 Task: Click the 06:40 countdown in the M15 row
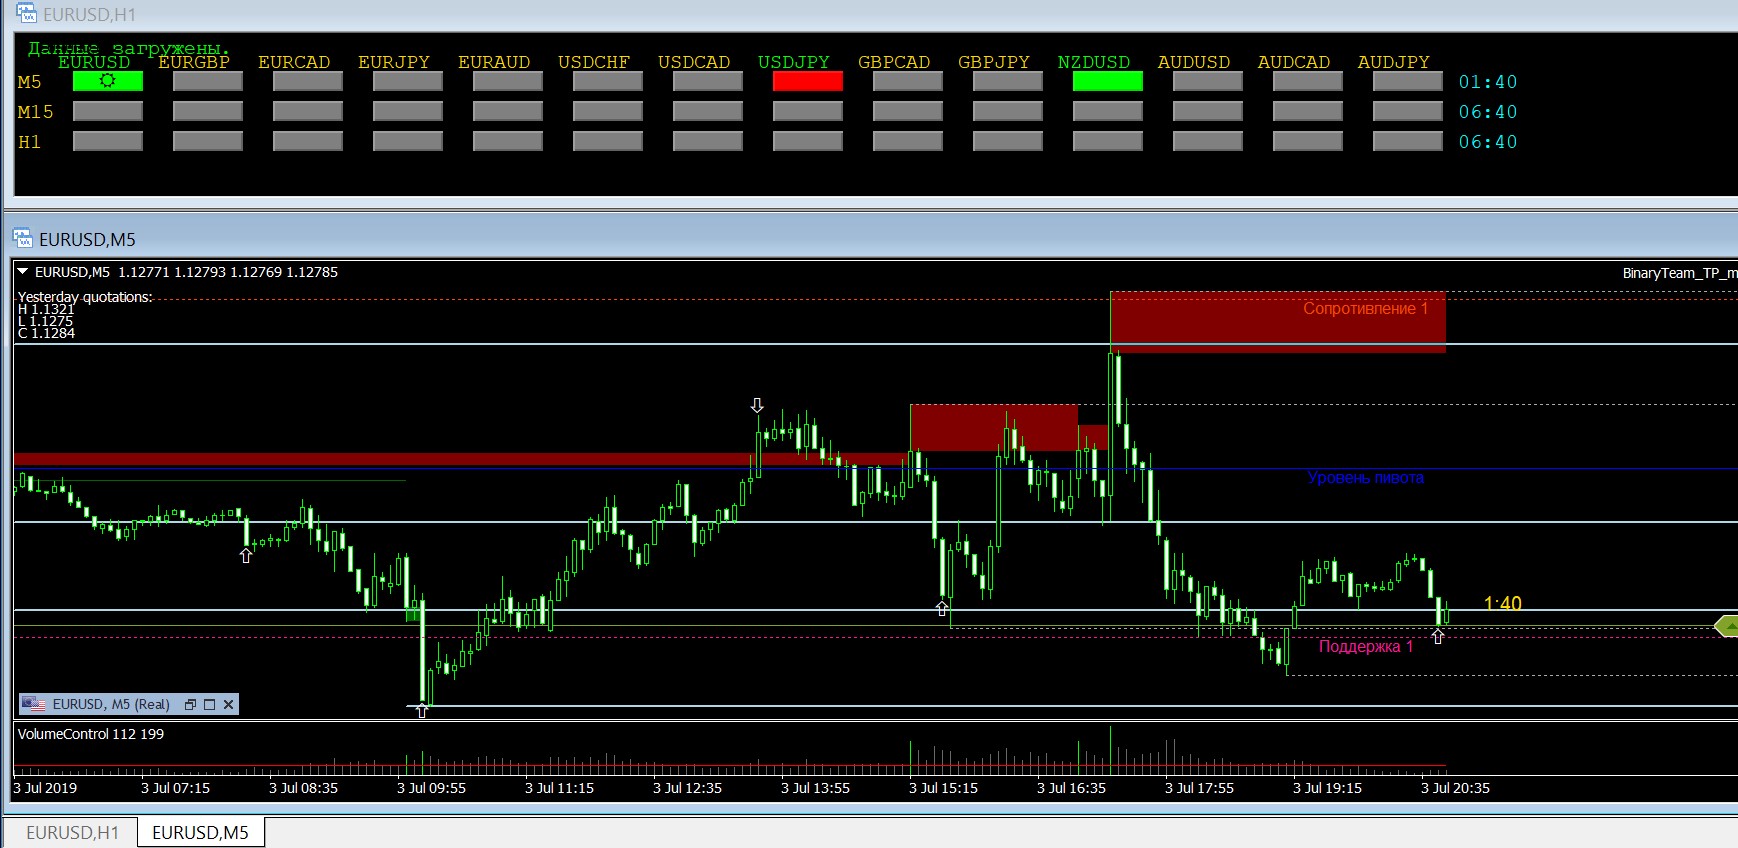pyautogui.click(x=1488, y=112)
